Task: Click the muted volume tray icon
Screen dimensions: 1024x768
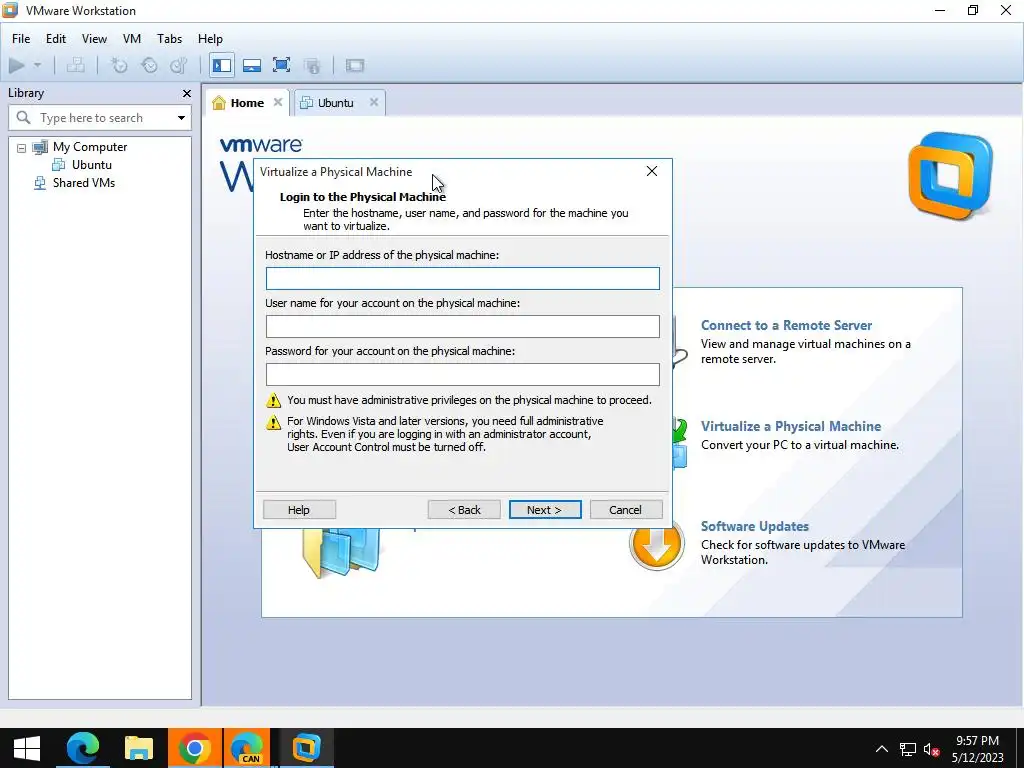Action: coord(932,749)
